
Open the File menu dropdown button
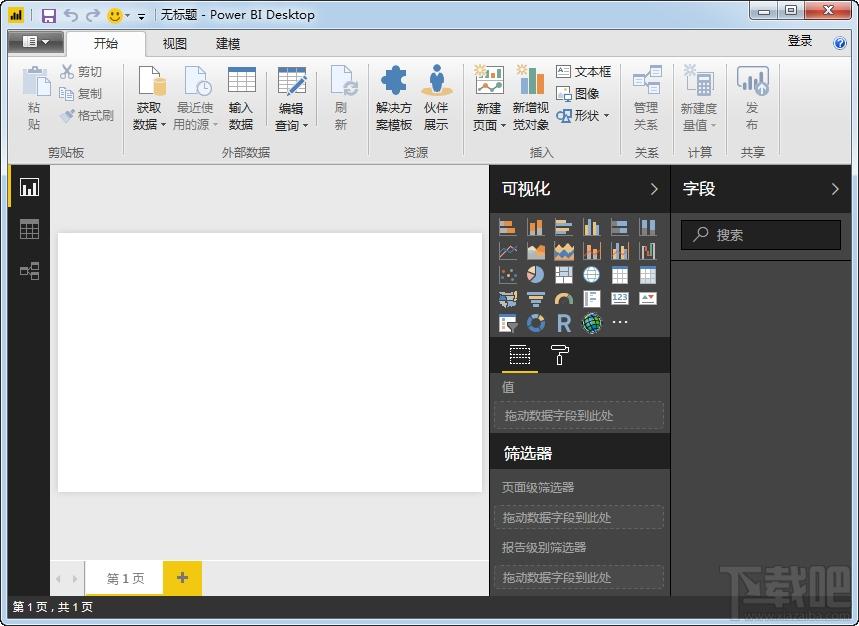click(x=36, y=42)
